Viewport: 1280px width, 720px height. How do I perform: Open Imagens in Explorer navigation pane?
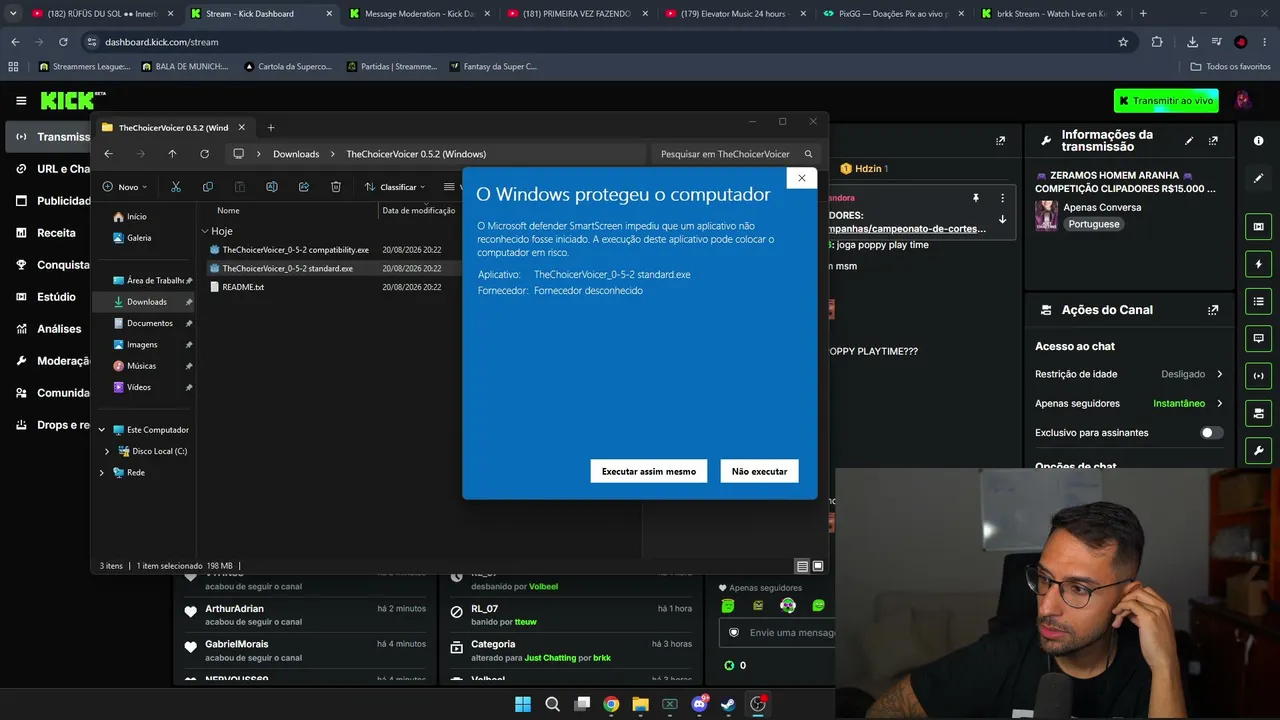(x=142, y=344)
